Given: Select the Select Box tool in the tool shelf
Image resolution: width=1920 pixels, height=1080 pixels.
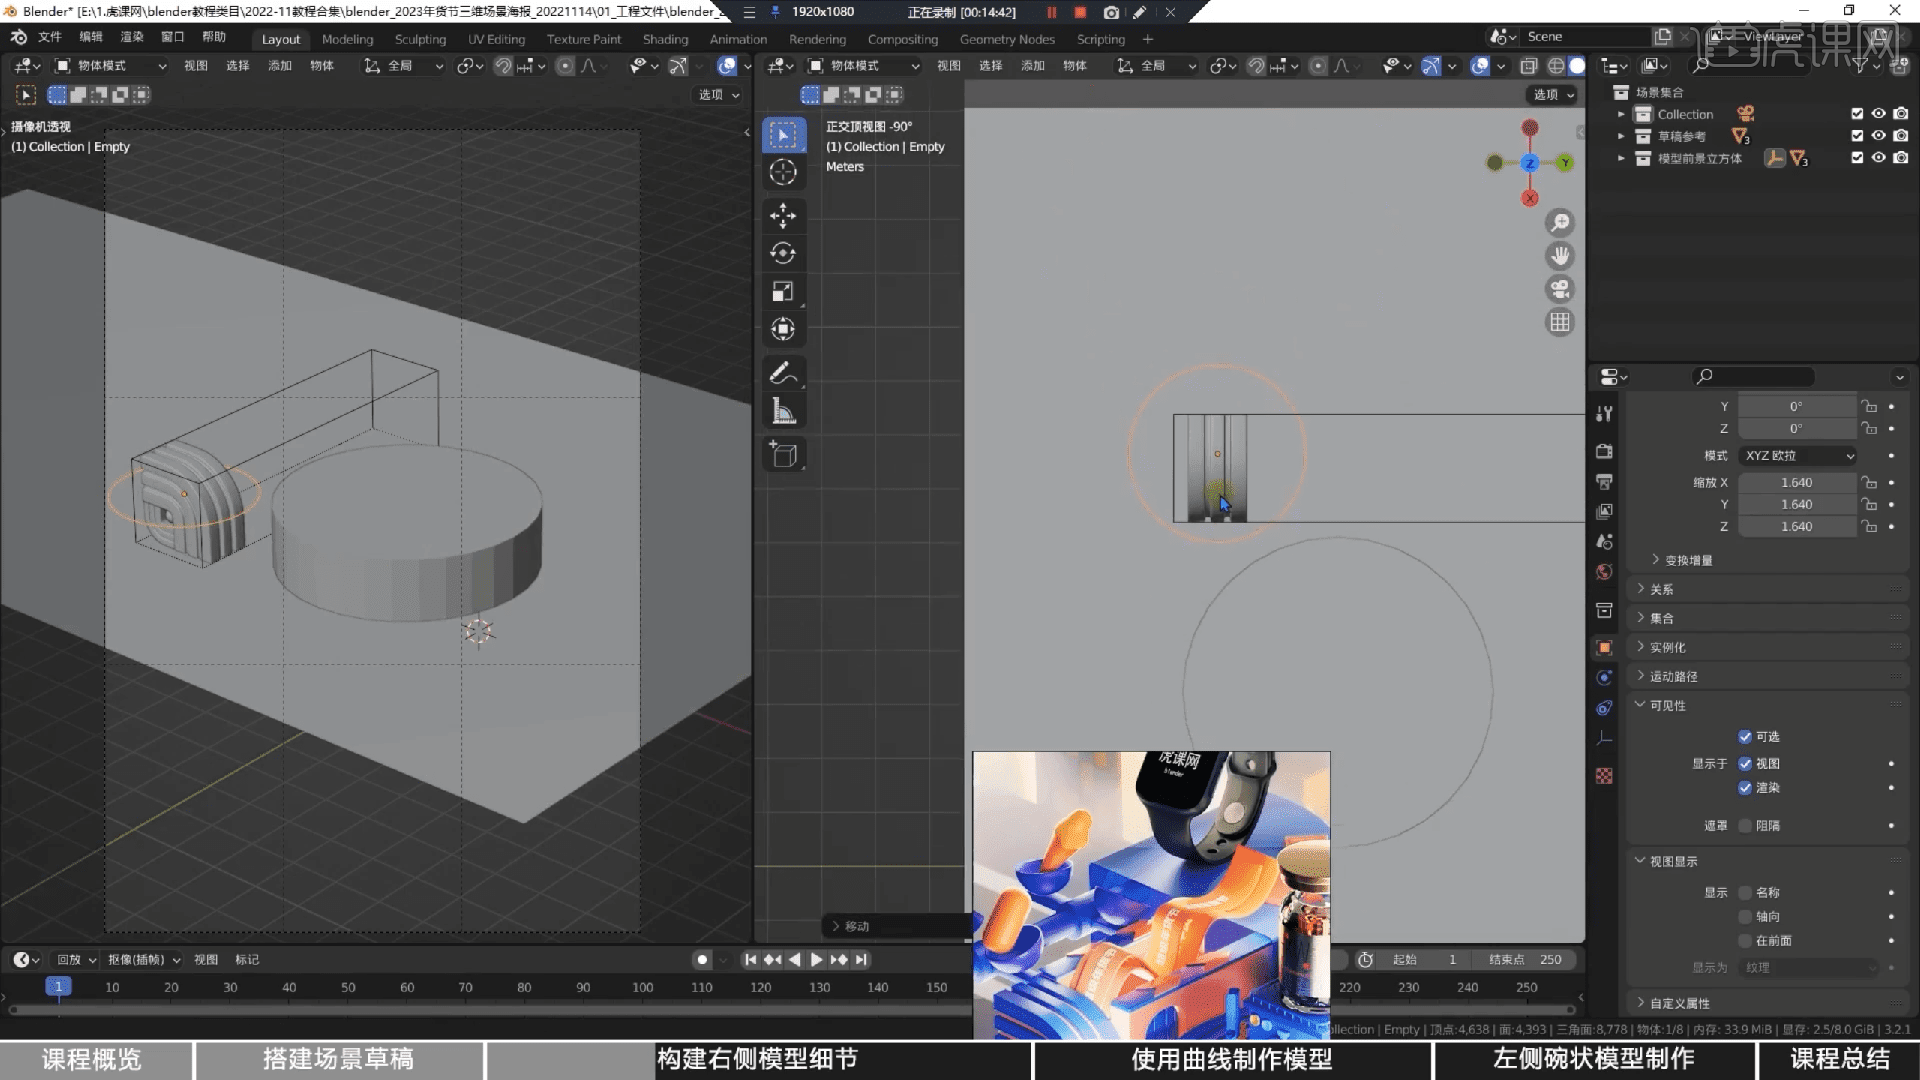Looking at the screenshot, I should coord(784,134).
